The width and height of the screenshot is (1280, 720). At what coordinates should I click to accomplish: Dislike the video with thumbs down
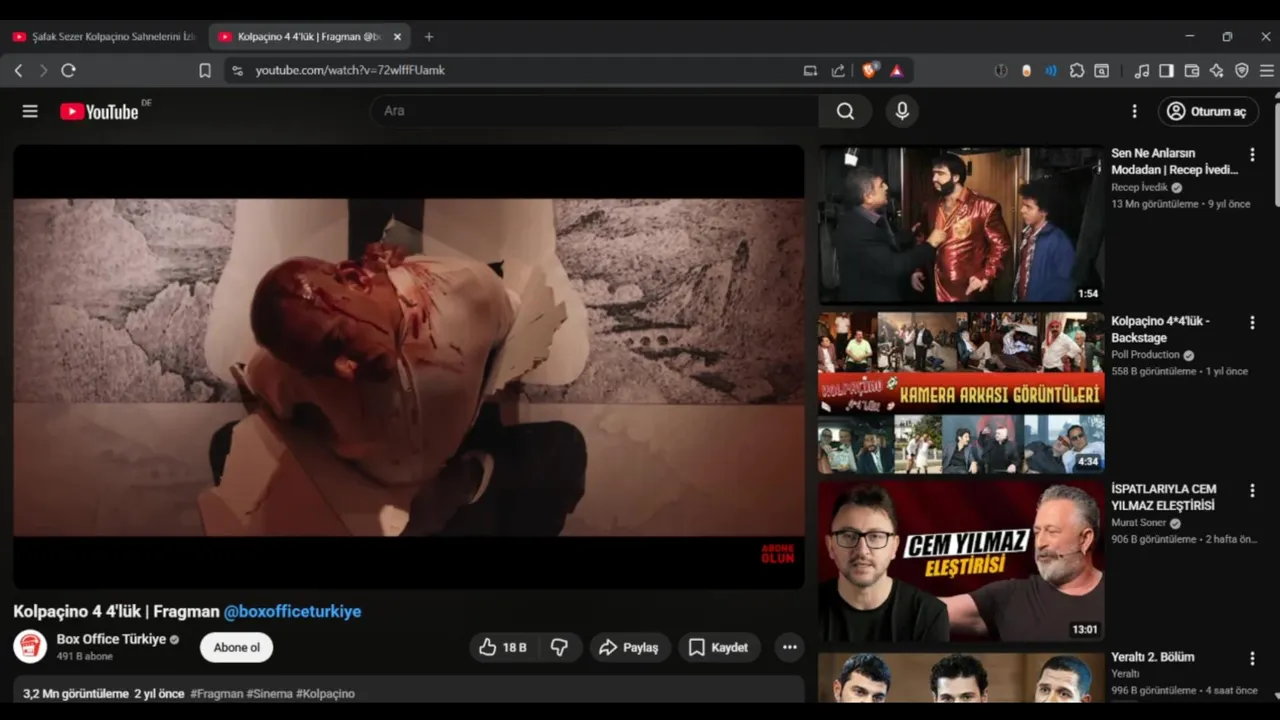[x=559, y=647]
